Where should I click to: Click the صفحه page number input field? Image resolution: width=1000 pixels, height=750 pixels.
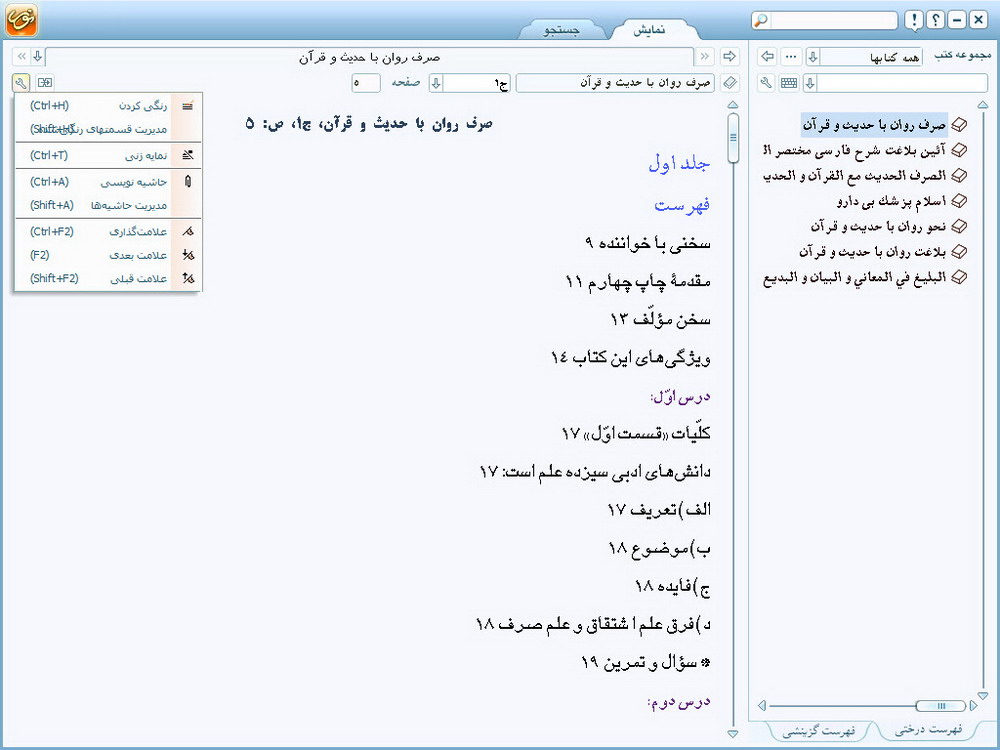(365, 83)
